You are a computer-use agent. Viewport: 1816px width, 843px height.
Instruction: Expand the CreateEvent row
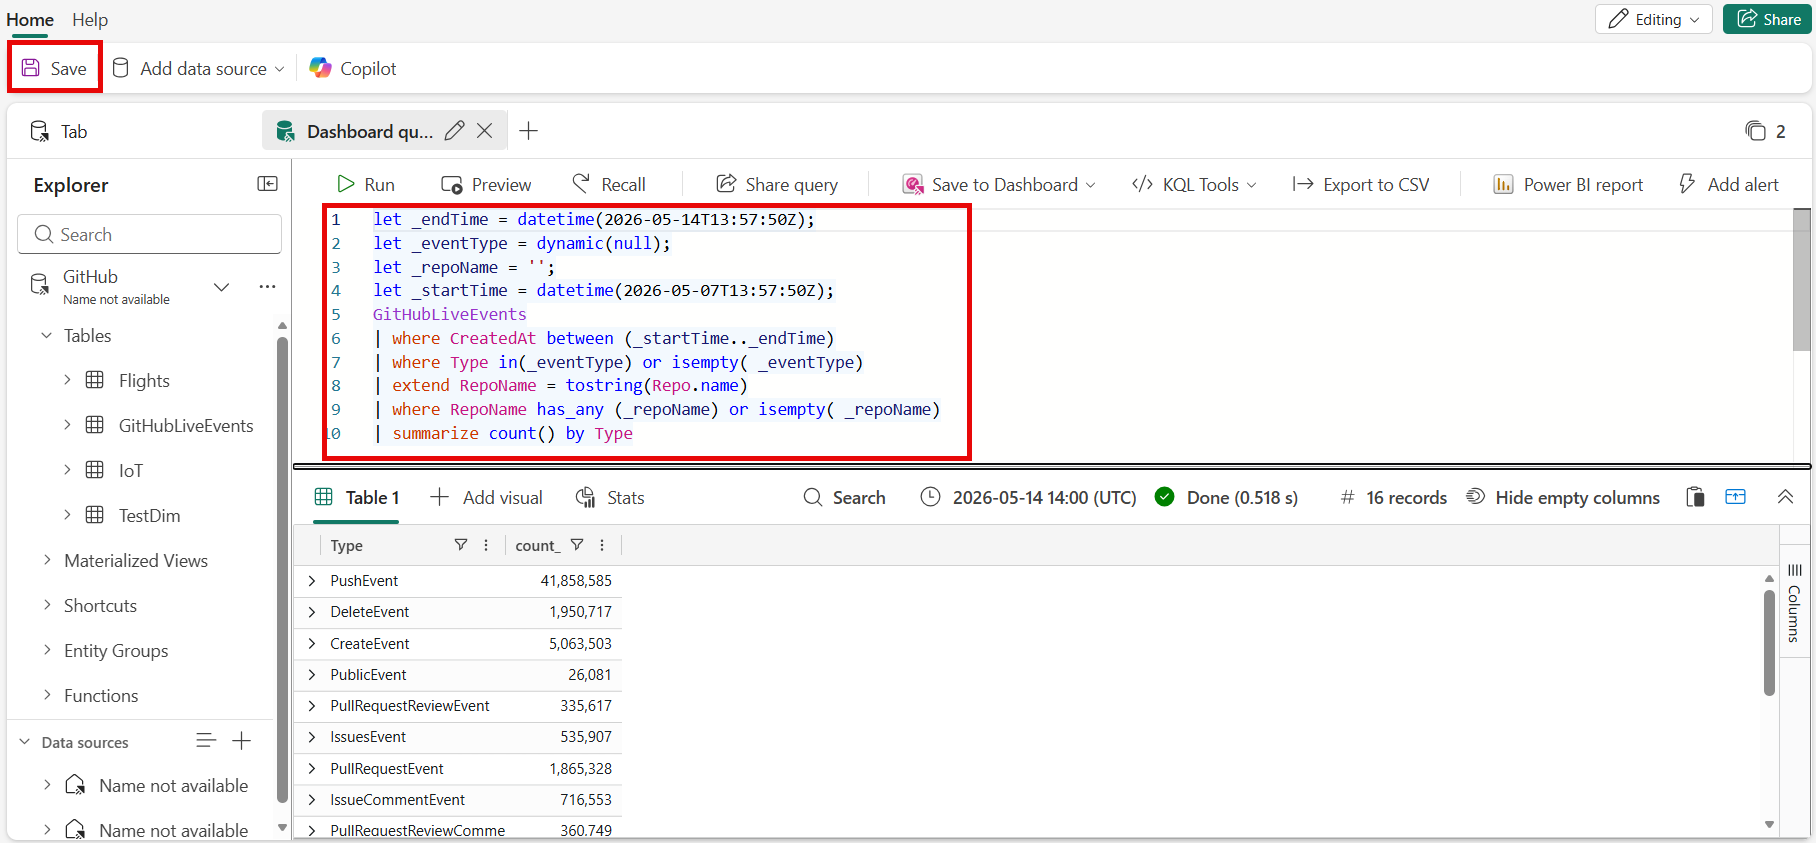(x=312, y=643)
